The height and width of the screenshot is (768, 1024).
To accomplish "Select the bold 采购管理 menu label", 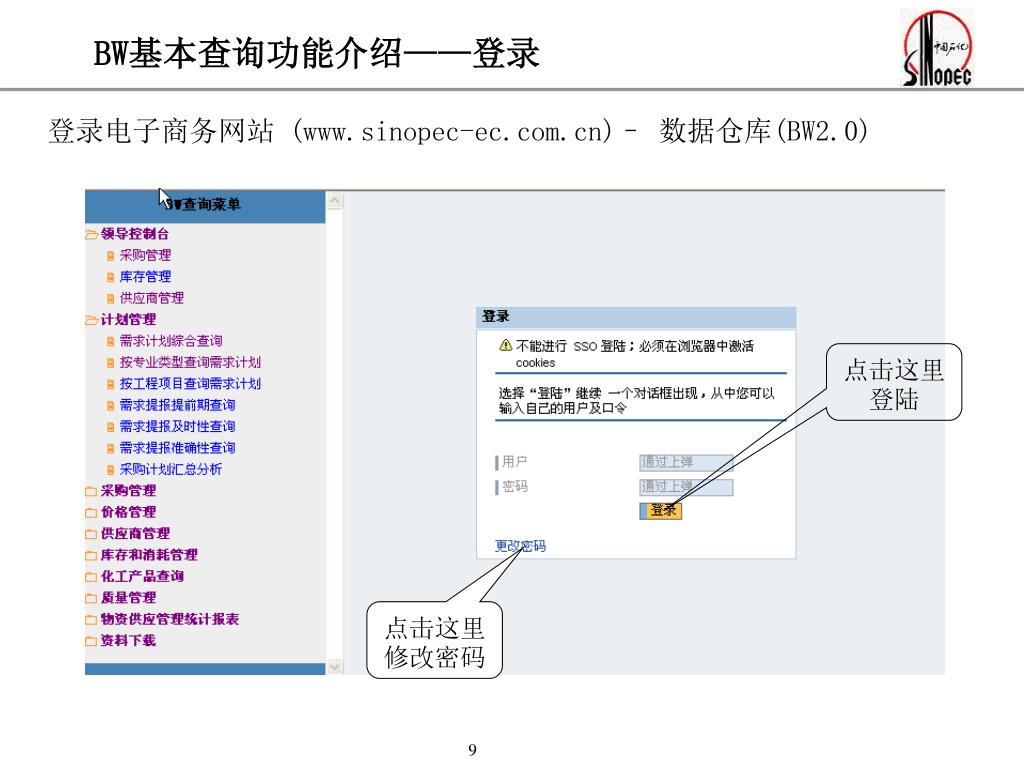I will (x=128, y=490).
